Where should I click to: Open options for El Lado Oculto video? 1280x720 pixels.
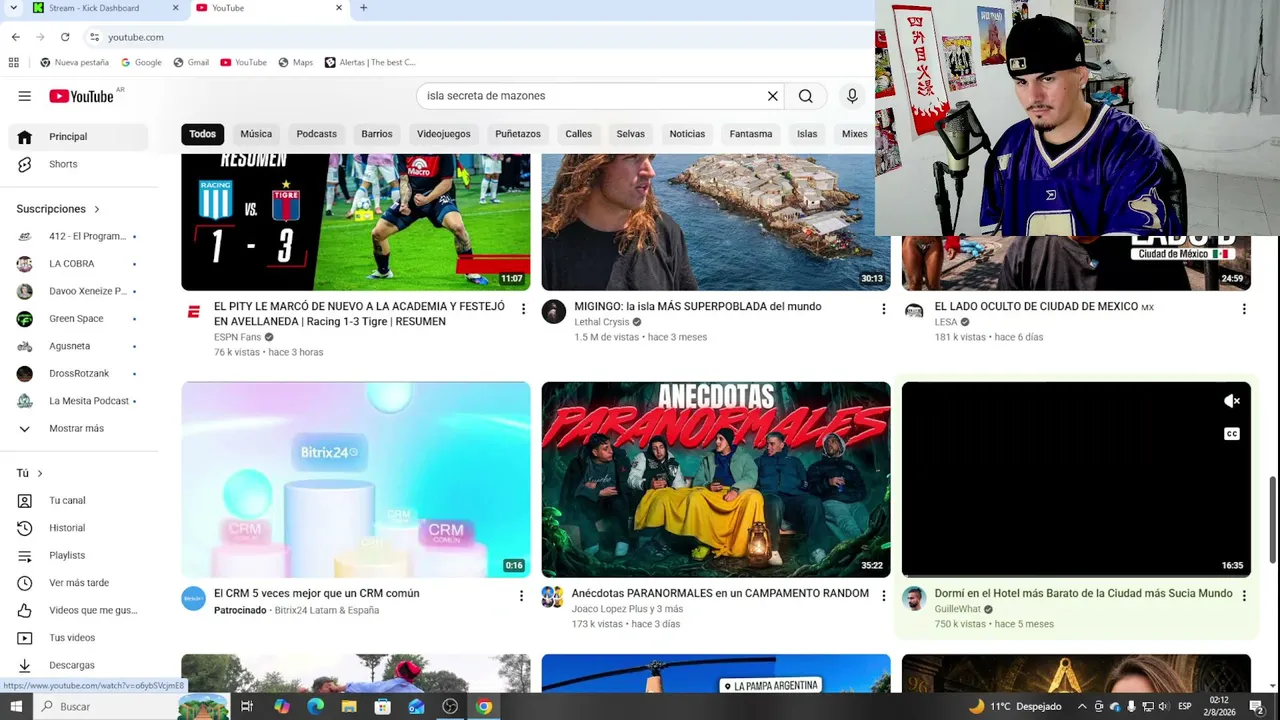(1244, 309)
